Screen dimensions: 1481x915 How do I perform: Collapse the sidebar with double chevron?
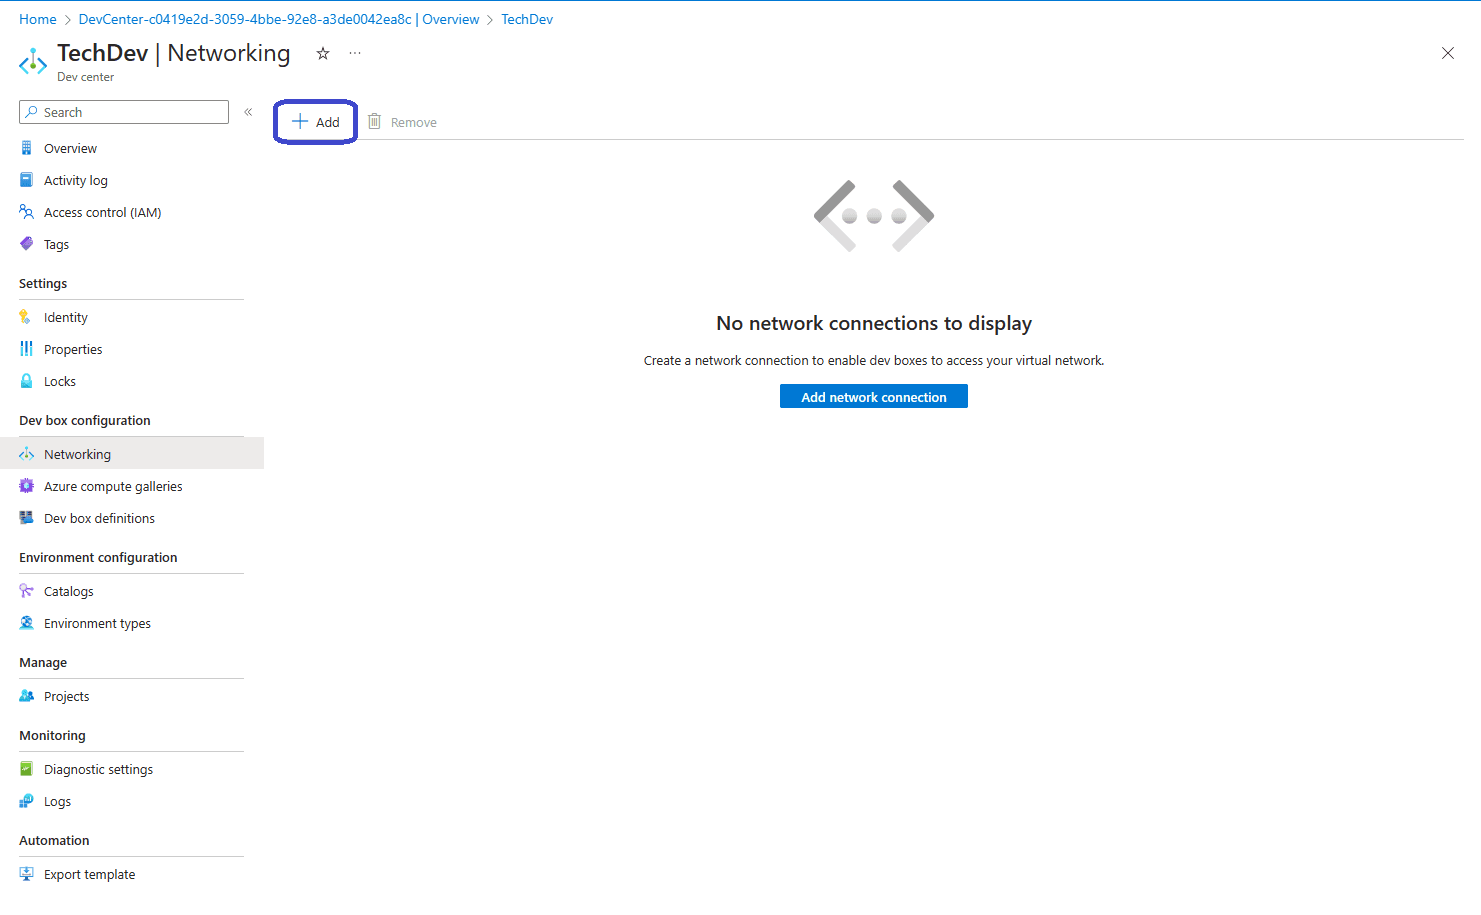(x=248, y=112)
